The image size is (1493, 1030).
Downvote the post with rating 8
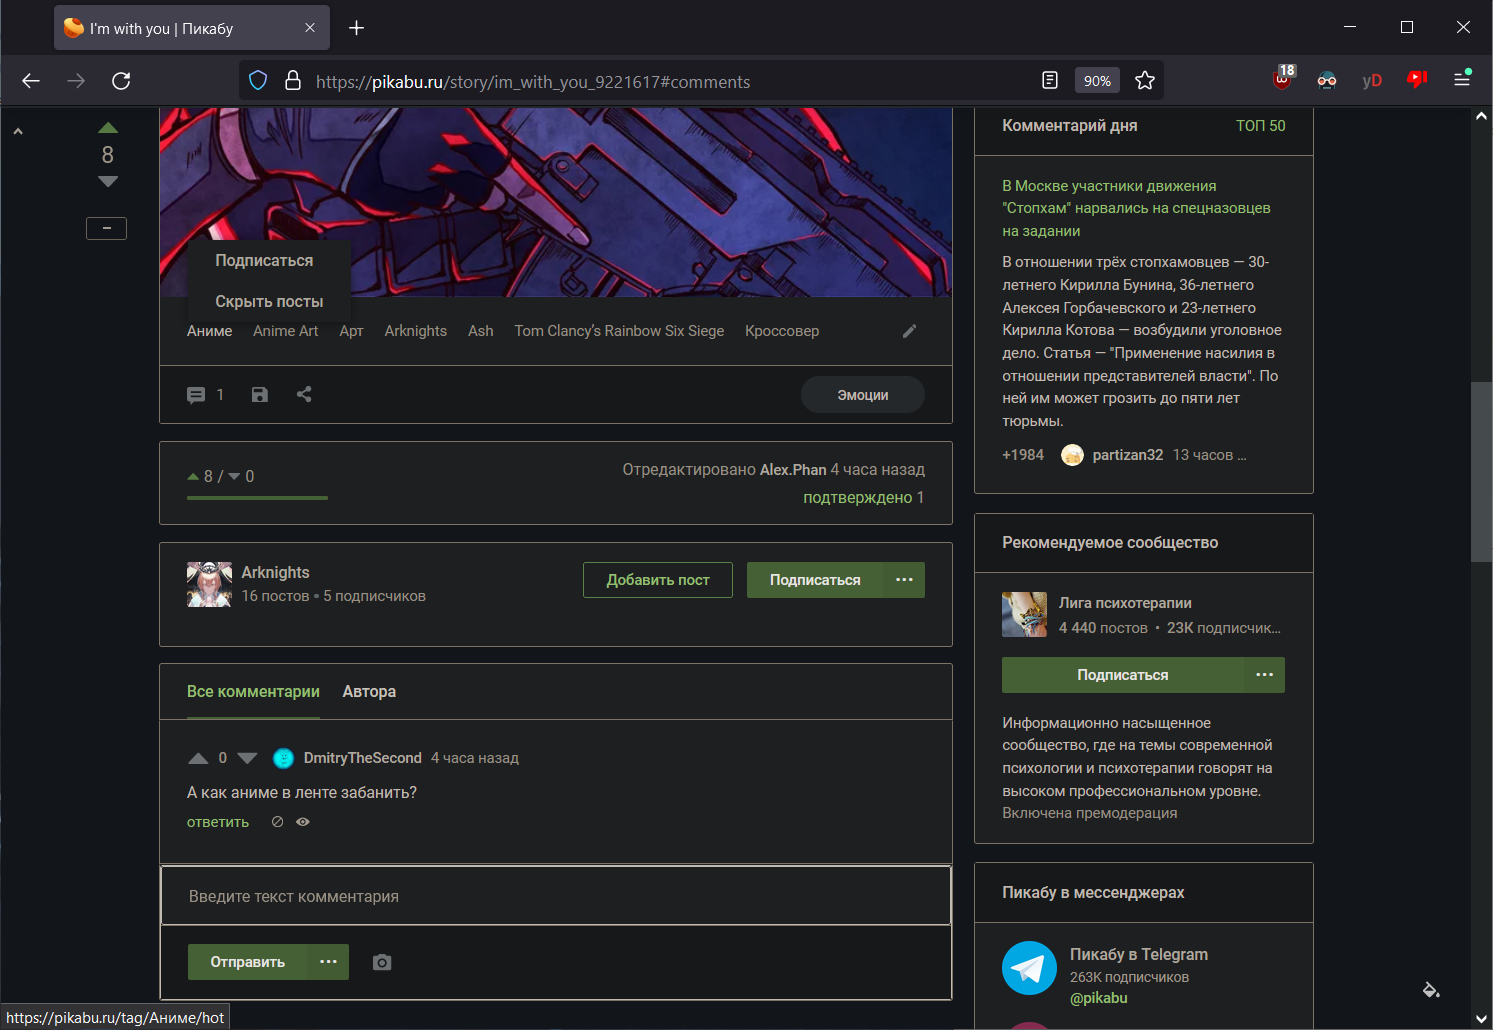[x=108, y=182]
